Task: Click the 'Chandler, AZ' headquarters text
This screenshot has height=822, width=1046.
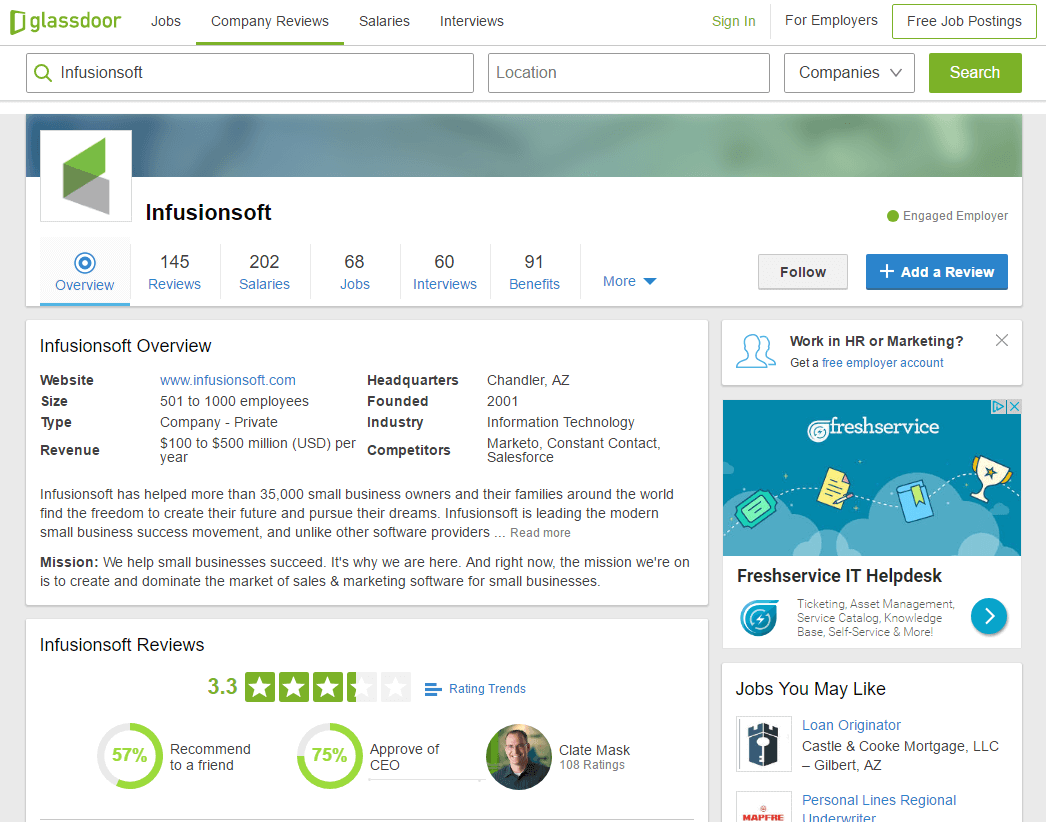Action: [x=528, y=380]
